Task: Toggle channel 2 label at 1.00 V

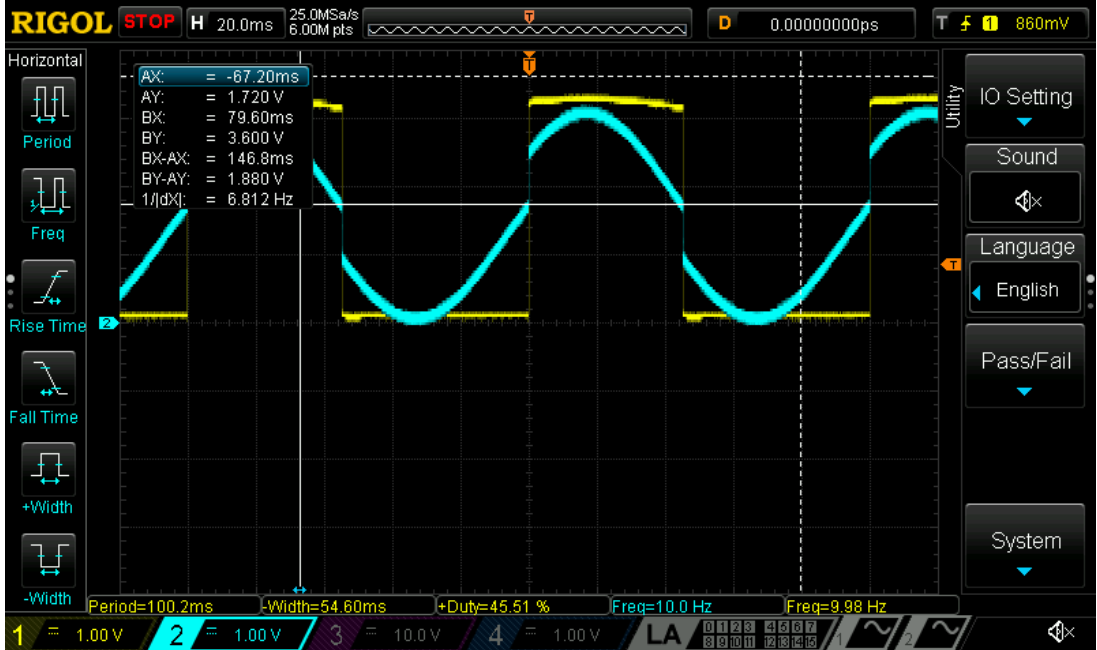Action: tap(233, 635)
